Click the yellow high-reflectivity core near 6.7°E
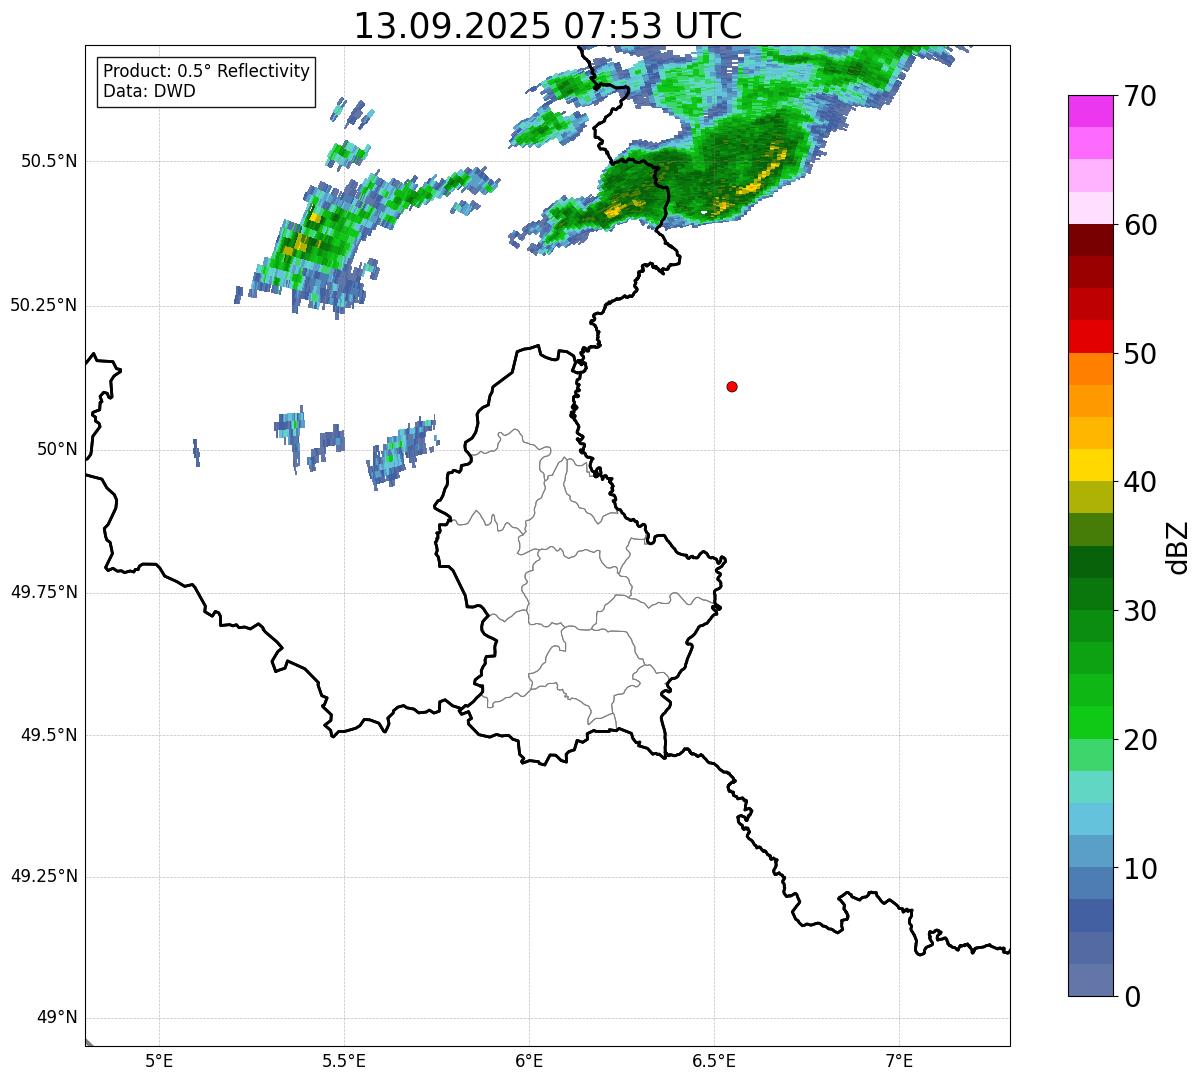 click(760, 172)
